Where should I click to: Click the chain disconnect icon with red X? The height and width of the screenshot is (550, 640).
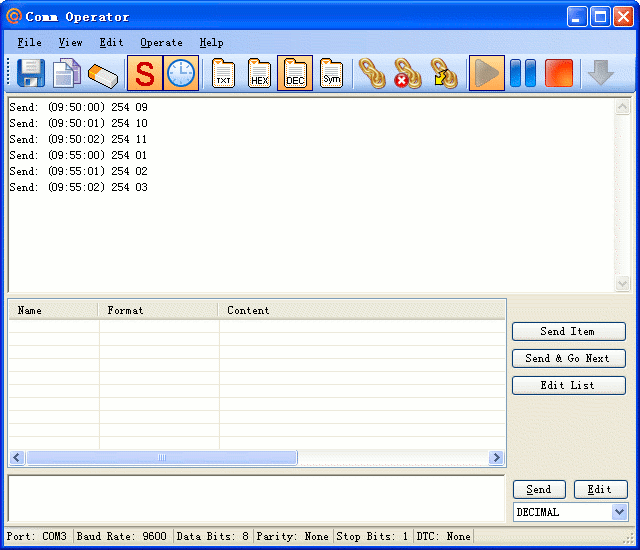(x=408, y=73)
